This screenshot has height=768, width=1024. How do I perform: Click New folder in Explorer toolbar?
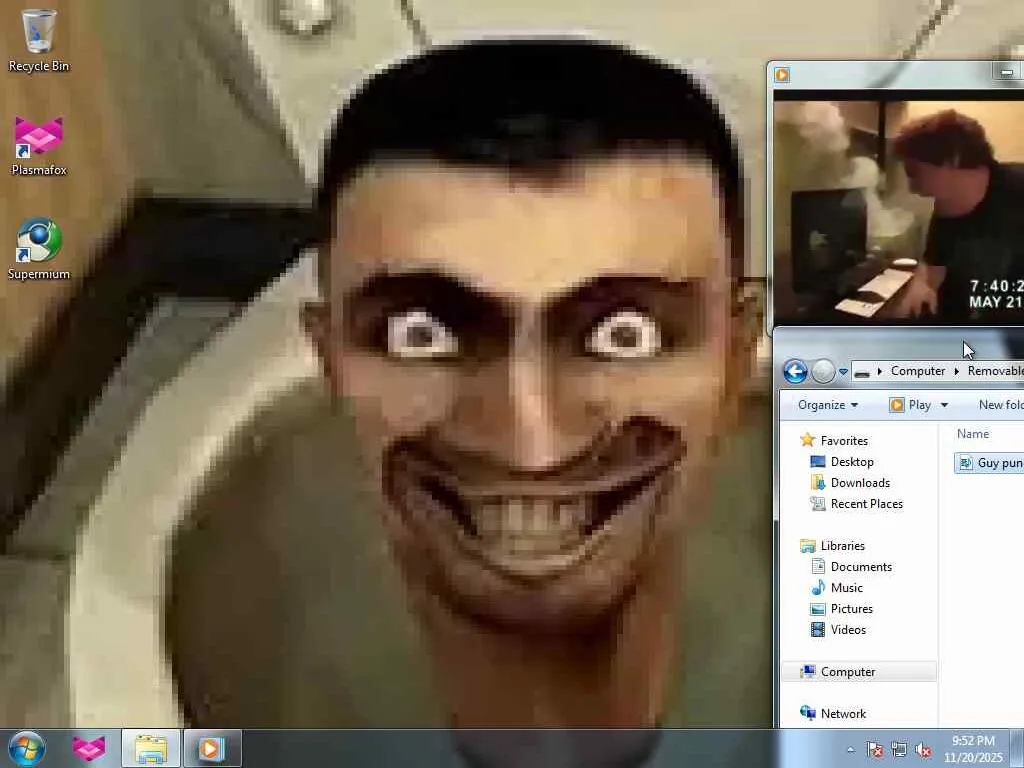1000,405
